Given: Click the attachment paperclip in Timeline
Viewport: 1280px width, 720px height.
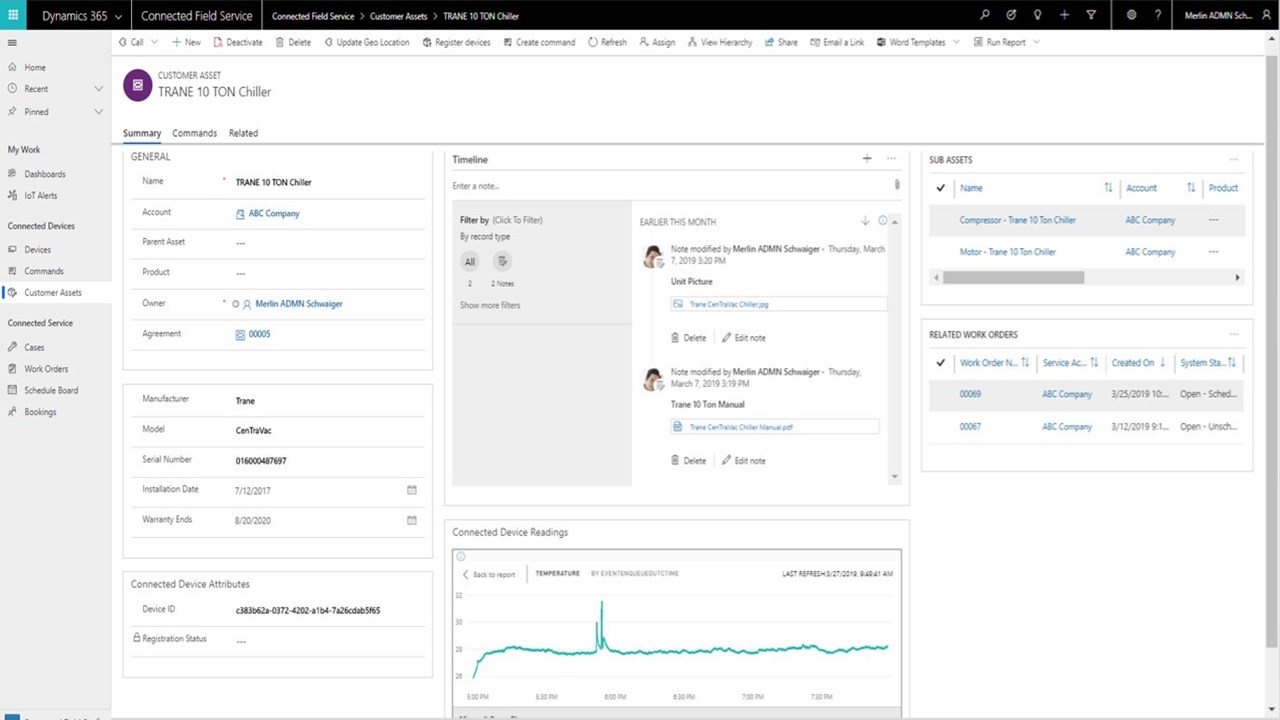Looking at the screenshot, I should 897,185.
